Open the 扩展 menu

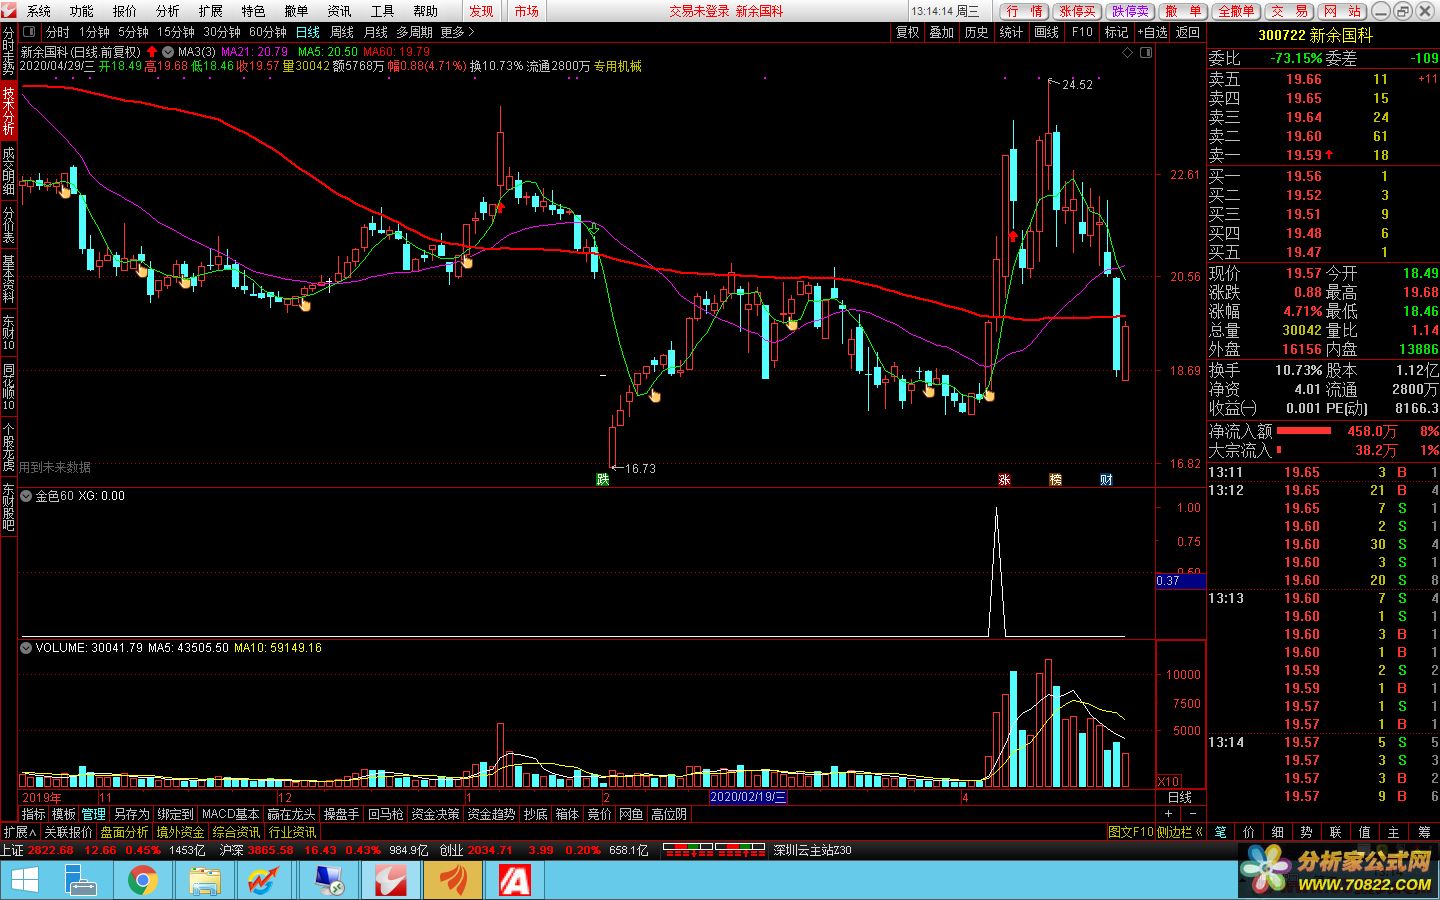[x=210, y=11]
